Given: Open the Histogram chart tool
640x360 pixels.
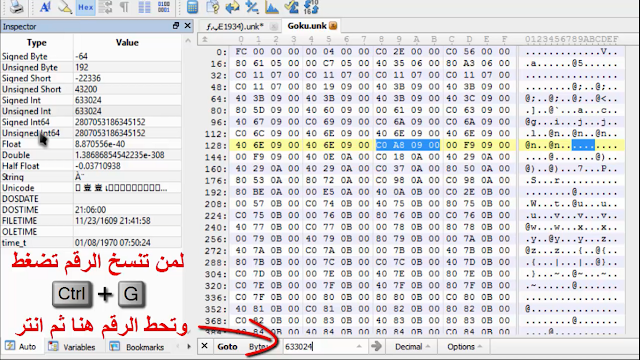Looking at the screenshot, I should 271,7.
